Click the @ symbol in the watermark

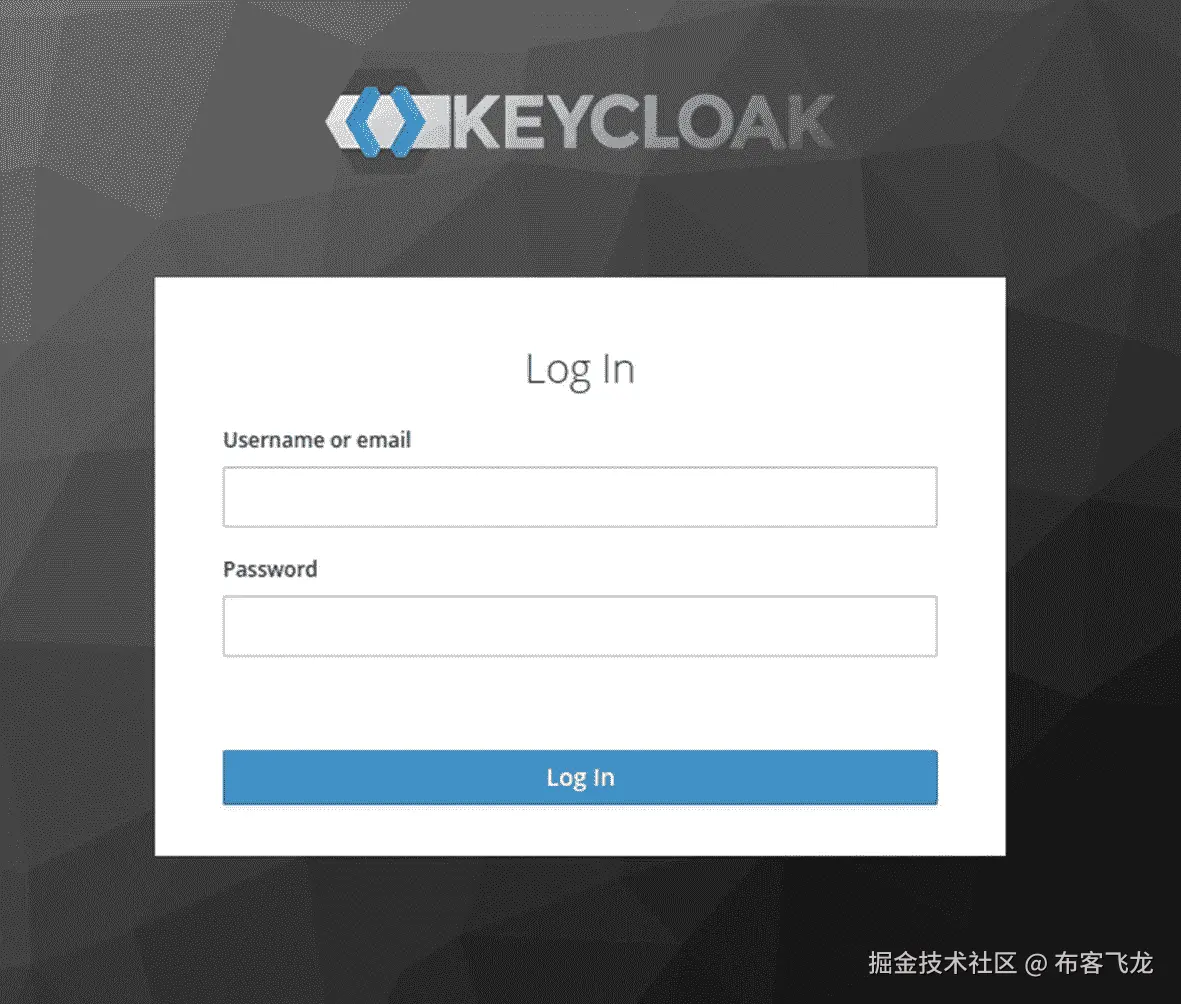[1036, 963]
